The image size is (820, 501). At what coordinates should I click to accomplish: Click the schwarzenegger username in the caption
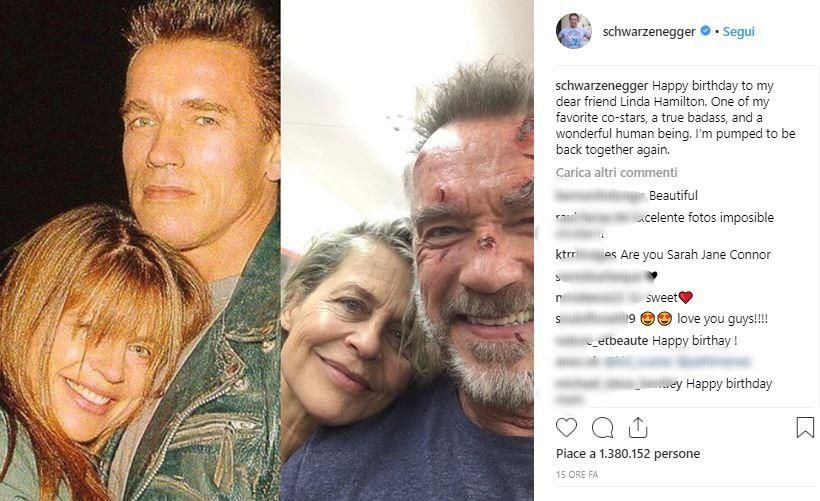[602, 86]
